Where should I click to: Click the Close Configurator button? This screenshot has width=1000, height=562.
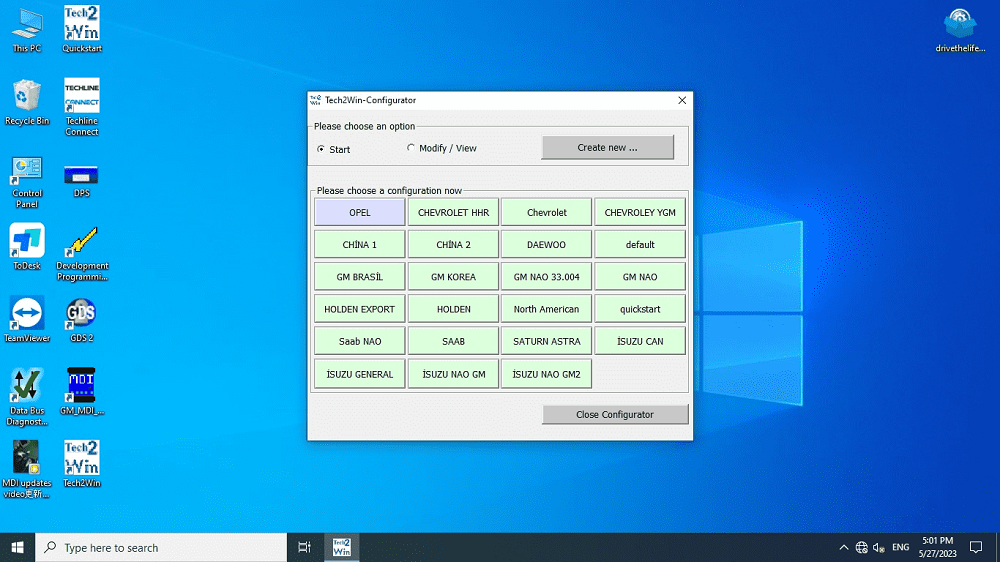[x=615, y=414]
